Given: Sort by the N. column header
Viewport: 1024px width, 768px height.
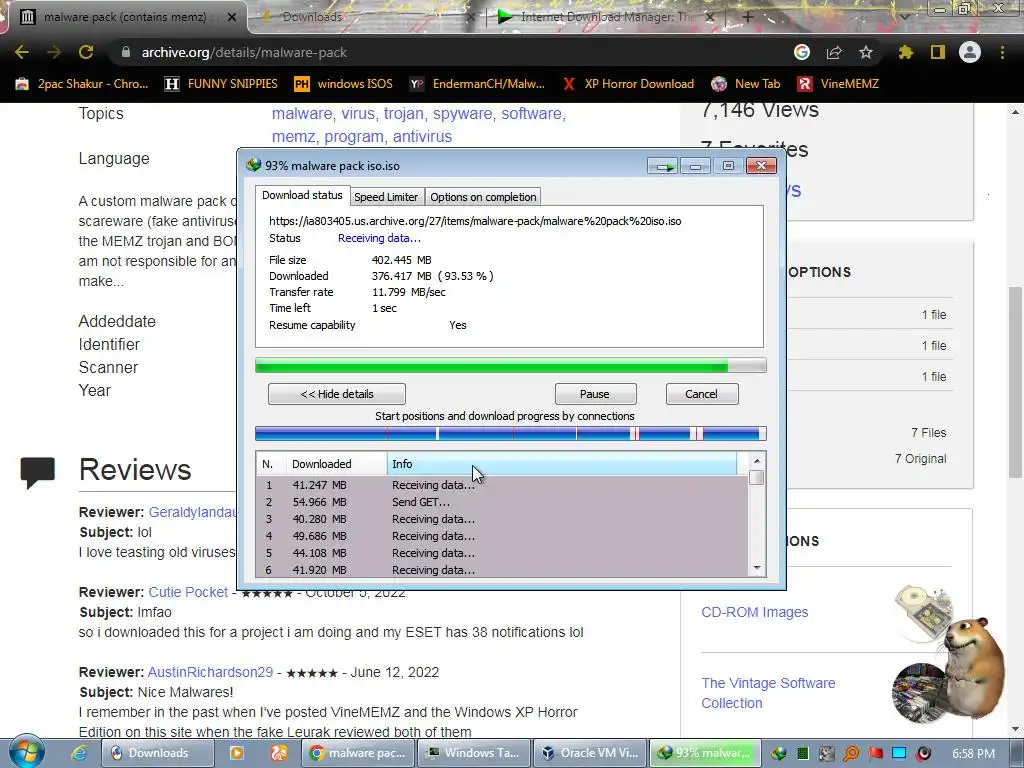Looking at the screenshot, I should pyautogui.click(x=270, y=464).
